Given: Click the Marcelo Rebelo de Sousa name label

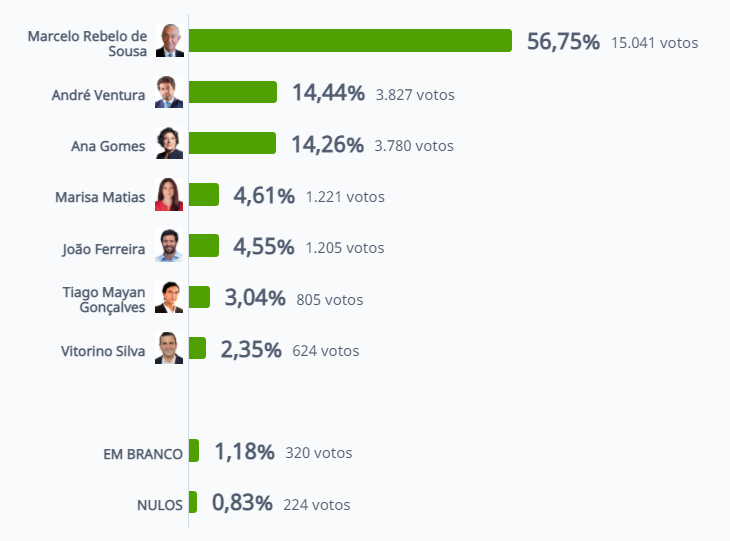Looking at the screenshot, I should (88, 43).
